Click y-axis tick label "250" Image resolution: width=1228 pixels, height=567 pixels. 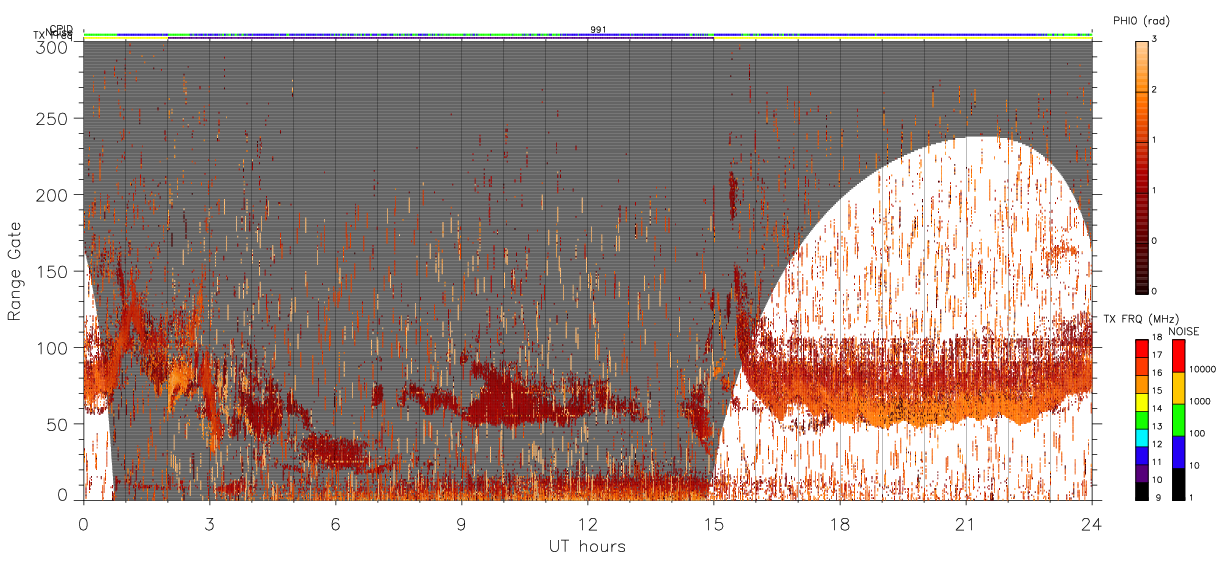[x=54, y=118]
